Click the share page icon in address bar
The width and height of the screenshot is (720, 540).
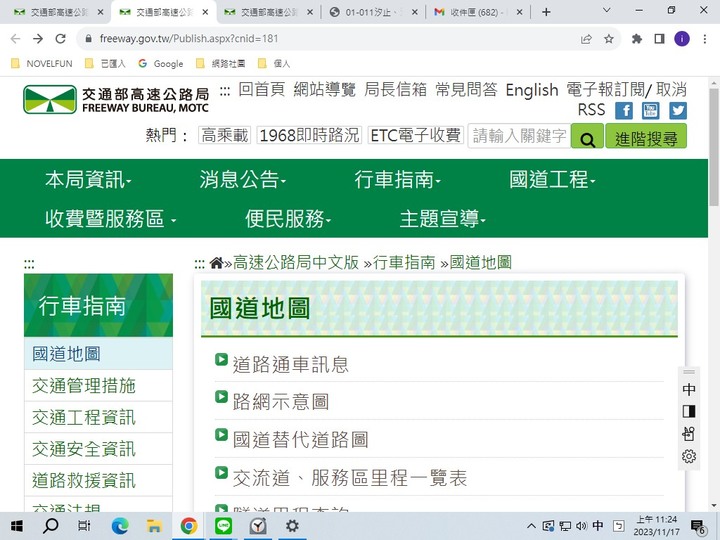tap(586, 39)
